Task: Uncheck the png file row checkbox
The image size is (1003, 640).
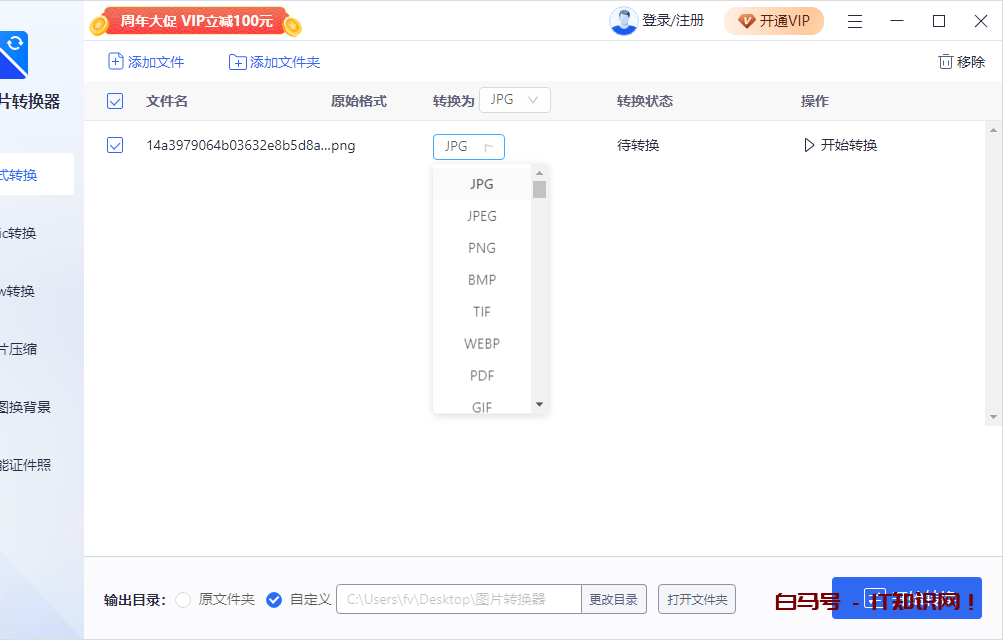Action: pyautogui.click(x=115, y=146)
